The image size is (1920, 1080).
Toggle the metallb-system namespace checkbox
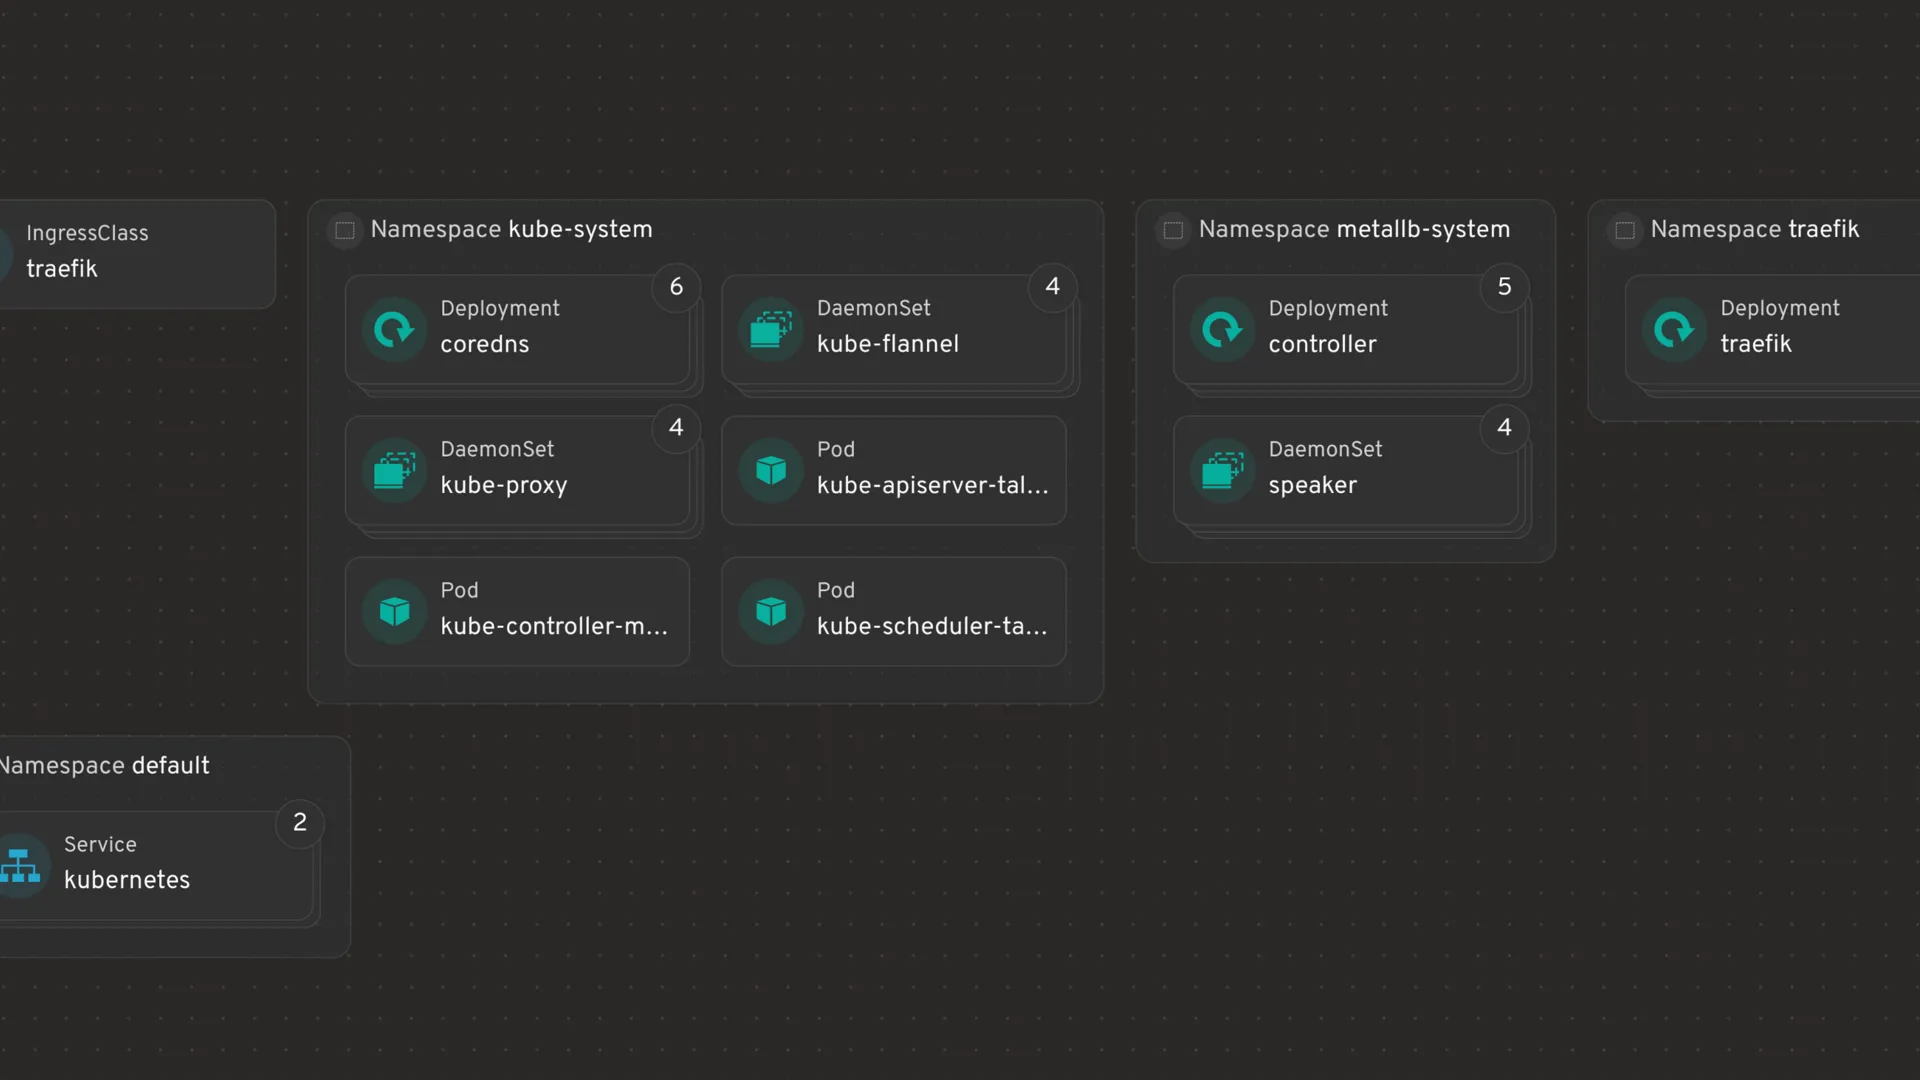click(1173, 230)
